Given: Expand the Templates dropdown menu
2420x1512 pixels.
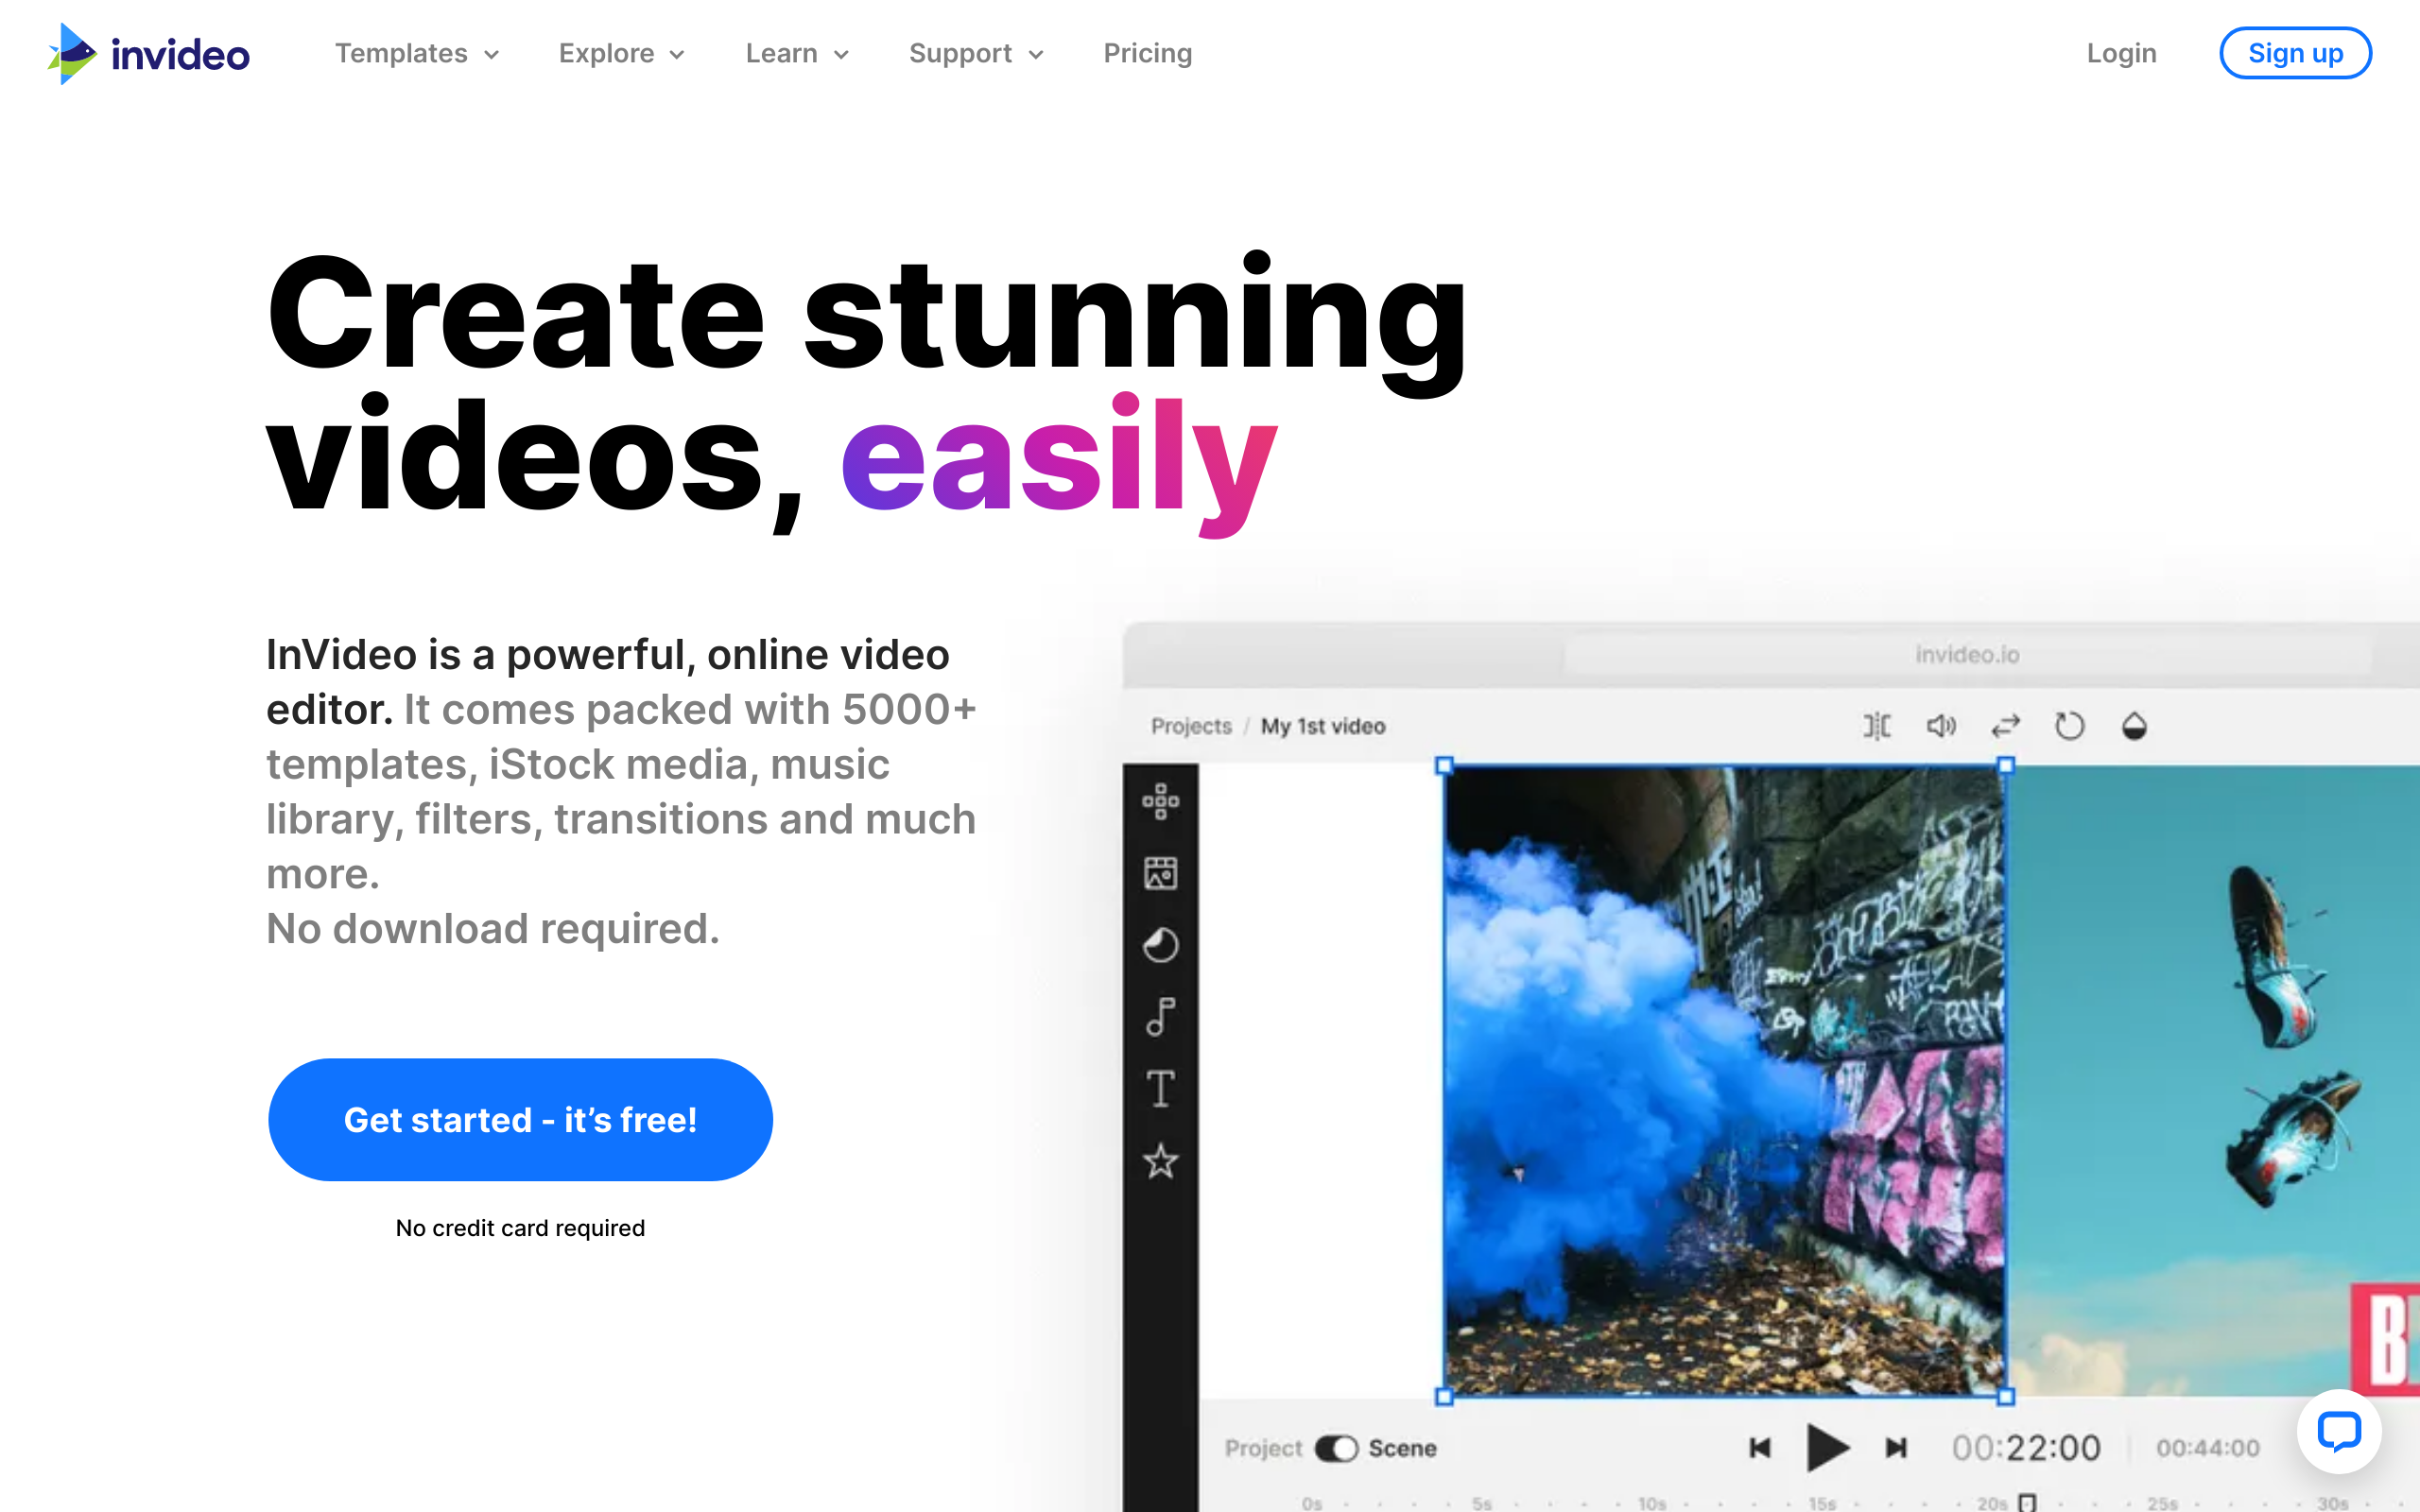Looking at the screenshot, I should tap(417, 53).
